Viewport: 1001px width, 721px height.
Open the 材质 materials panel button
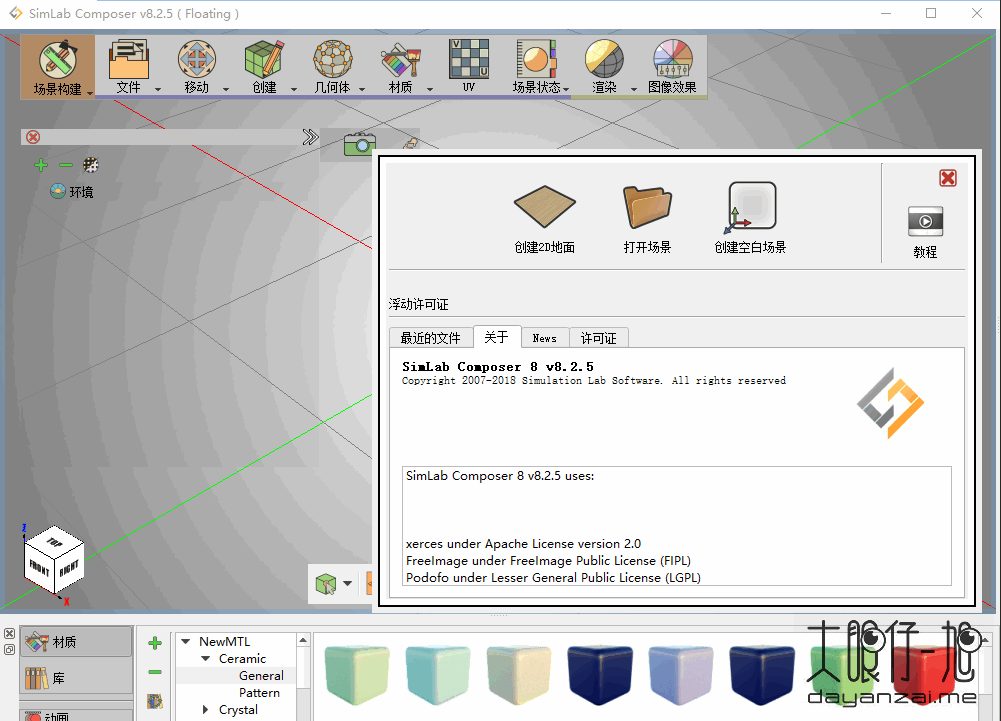point(77,642)
